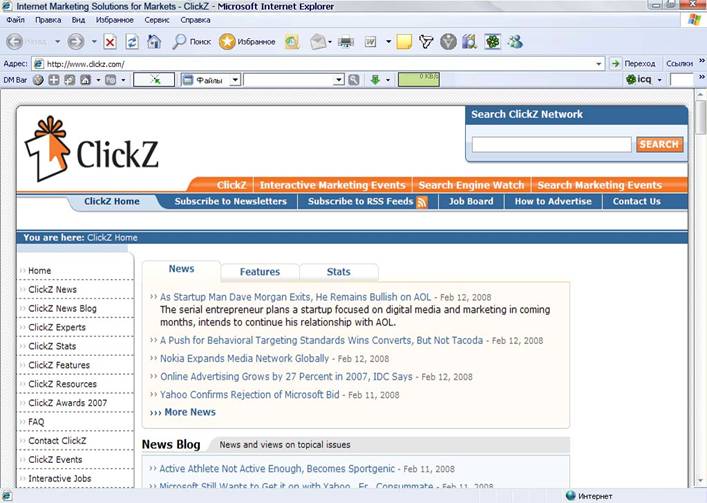Click the ClickZ logo image
Viewport: 707px width, 503px height.
(x=92, y=150)
